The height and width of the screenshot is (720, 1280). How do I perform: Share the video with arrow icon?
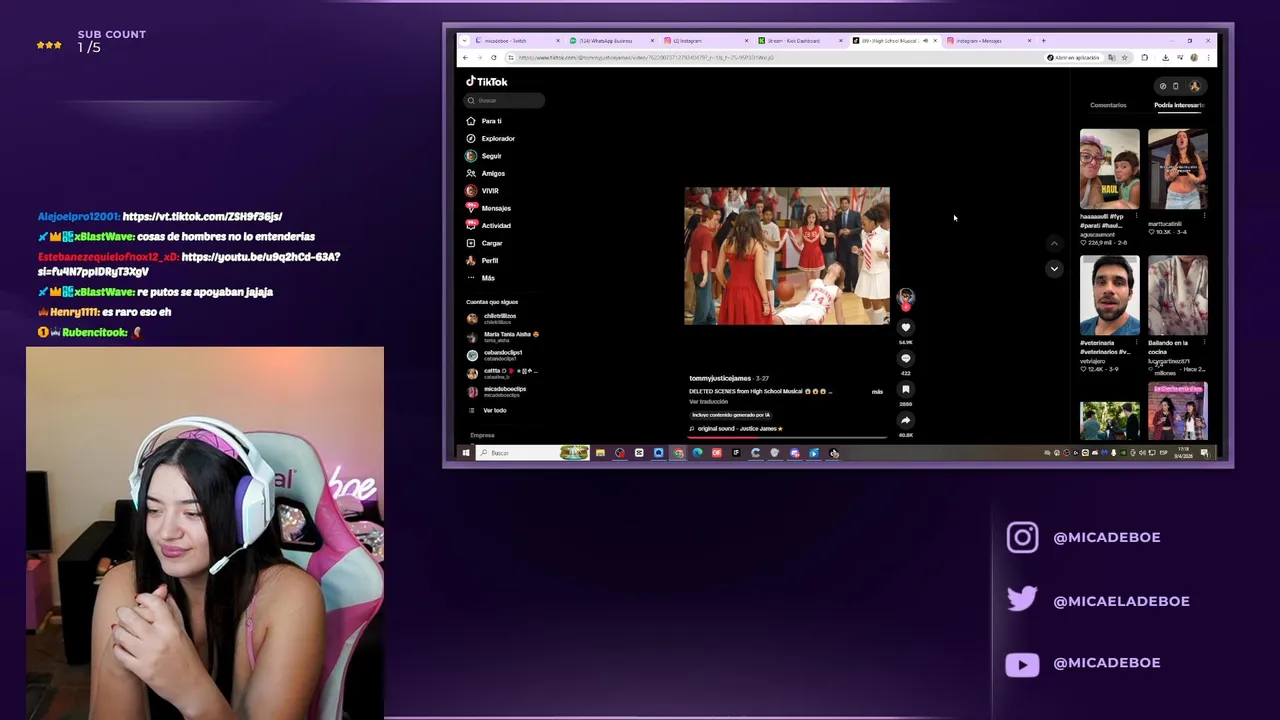click(x=906, y=421)
